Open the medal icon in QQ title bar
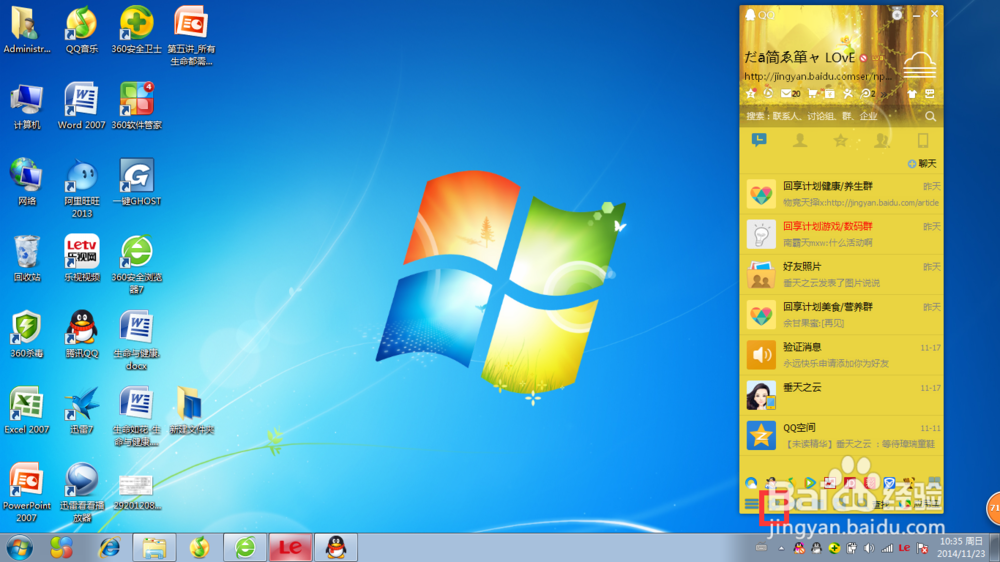The width and height of the screenshot is (1000, 562). [897, 14]
